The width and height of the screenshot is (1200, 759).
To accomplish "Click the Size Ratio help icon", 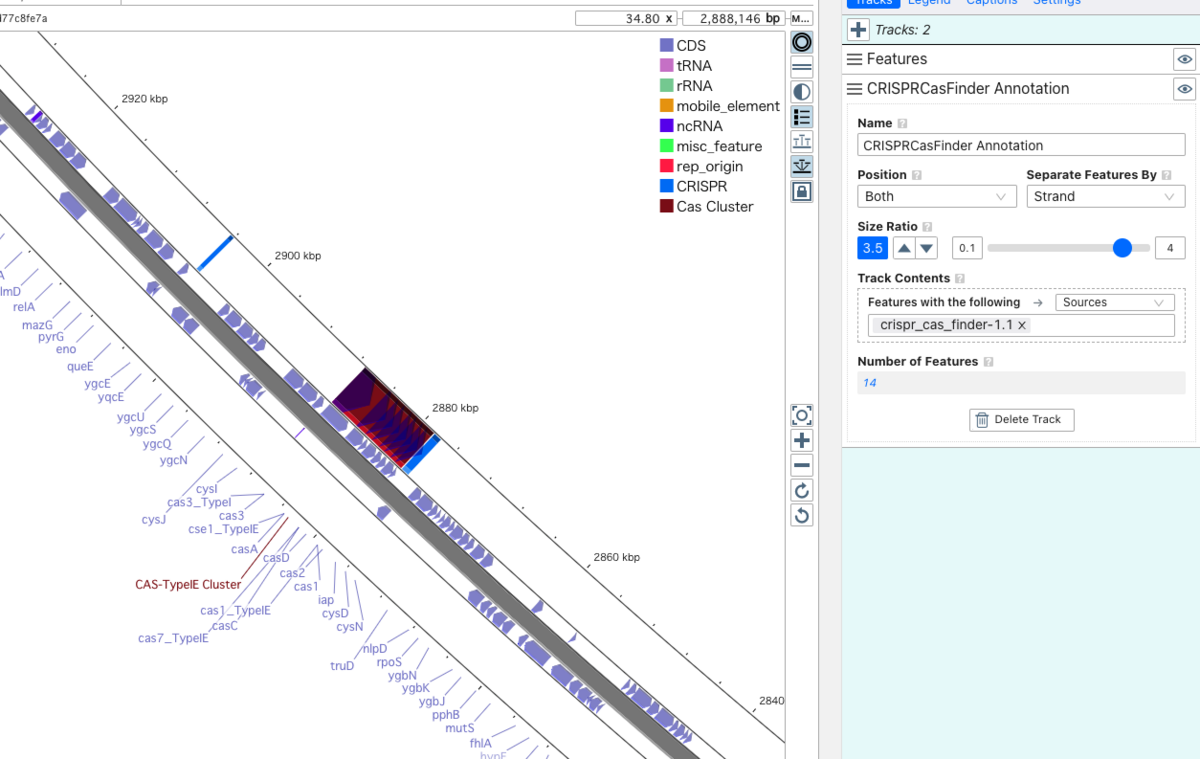I will (x=927, y=227).
